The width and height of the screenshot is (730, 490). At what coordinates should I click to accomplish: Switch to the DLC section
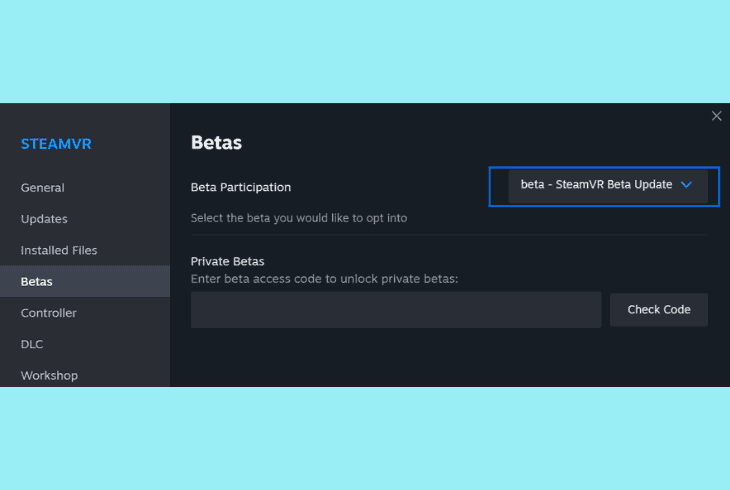[85, 344]
